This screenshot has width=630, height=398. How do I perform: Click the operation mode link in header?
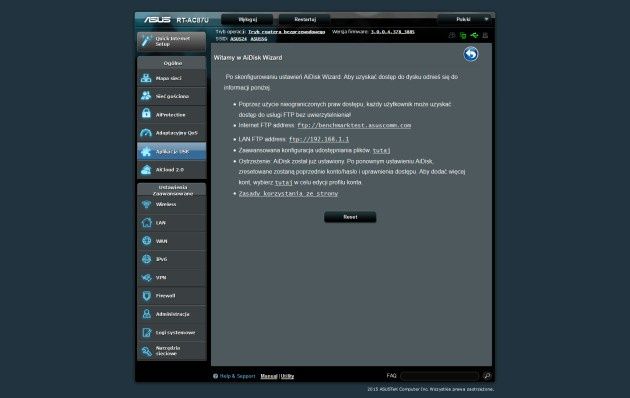tap(286, 32)
